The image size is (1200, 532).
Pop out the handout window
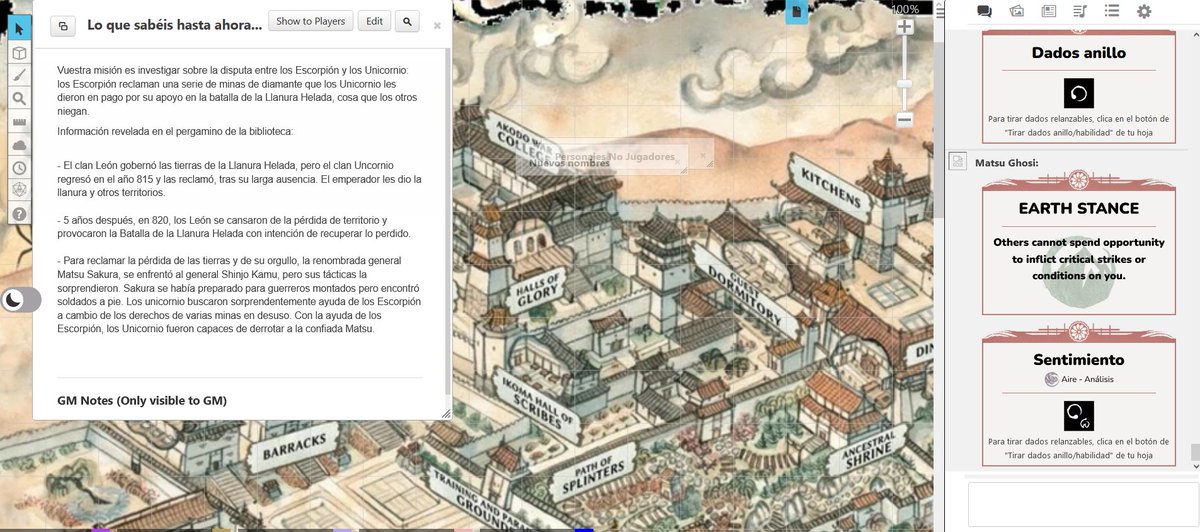[x=63, y=26]
